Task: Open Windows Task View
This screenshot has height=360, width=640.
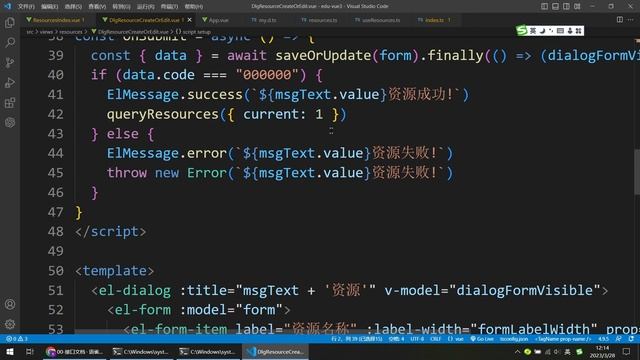Action: coord(29,351)
